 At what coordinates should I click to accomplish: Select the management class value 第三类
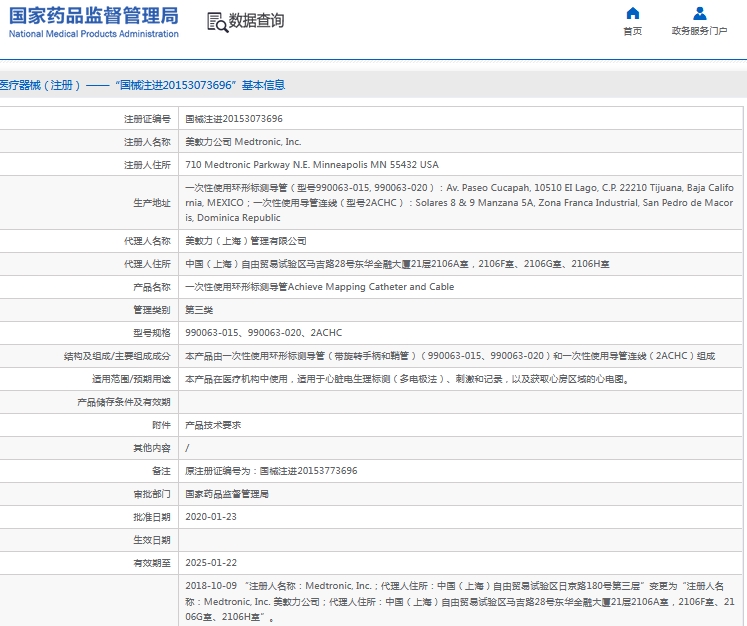[x=199, y=310]
